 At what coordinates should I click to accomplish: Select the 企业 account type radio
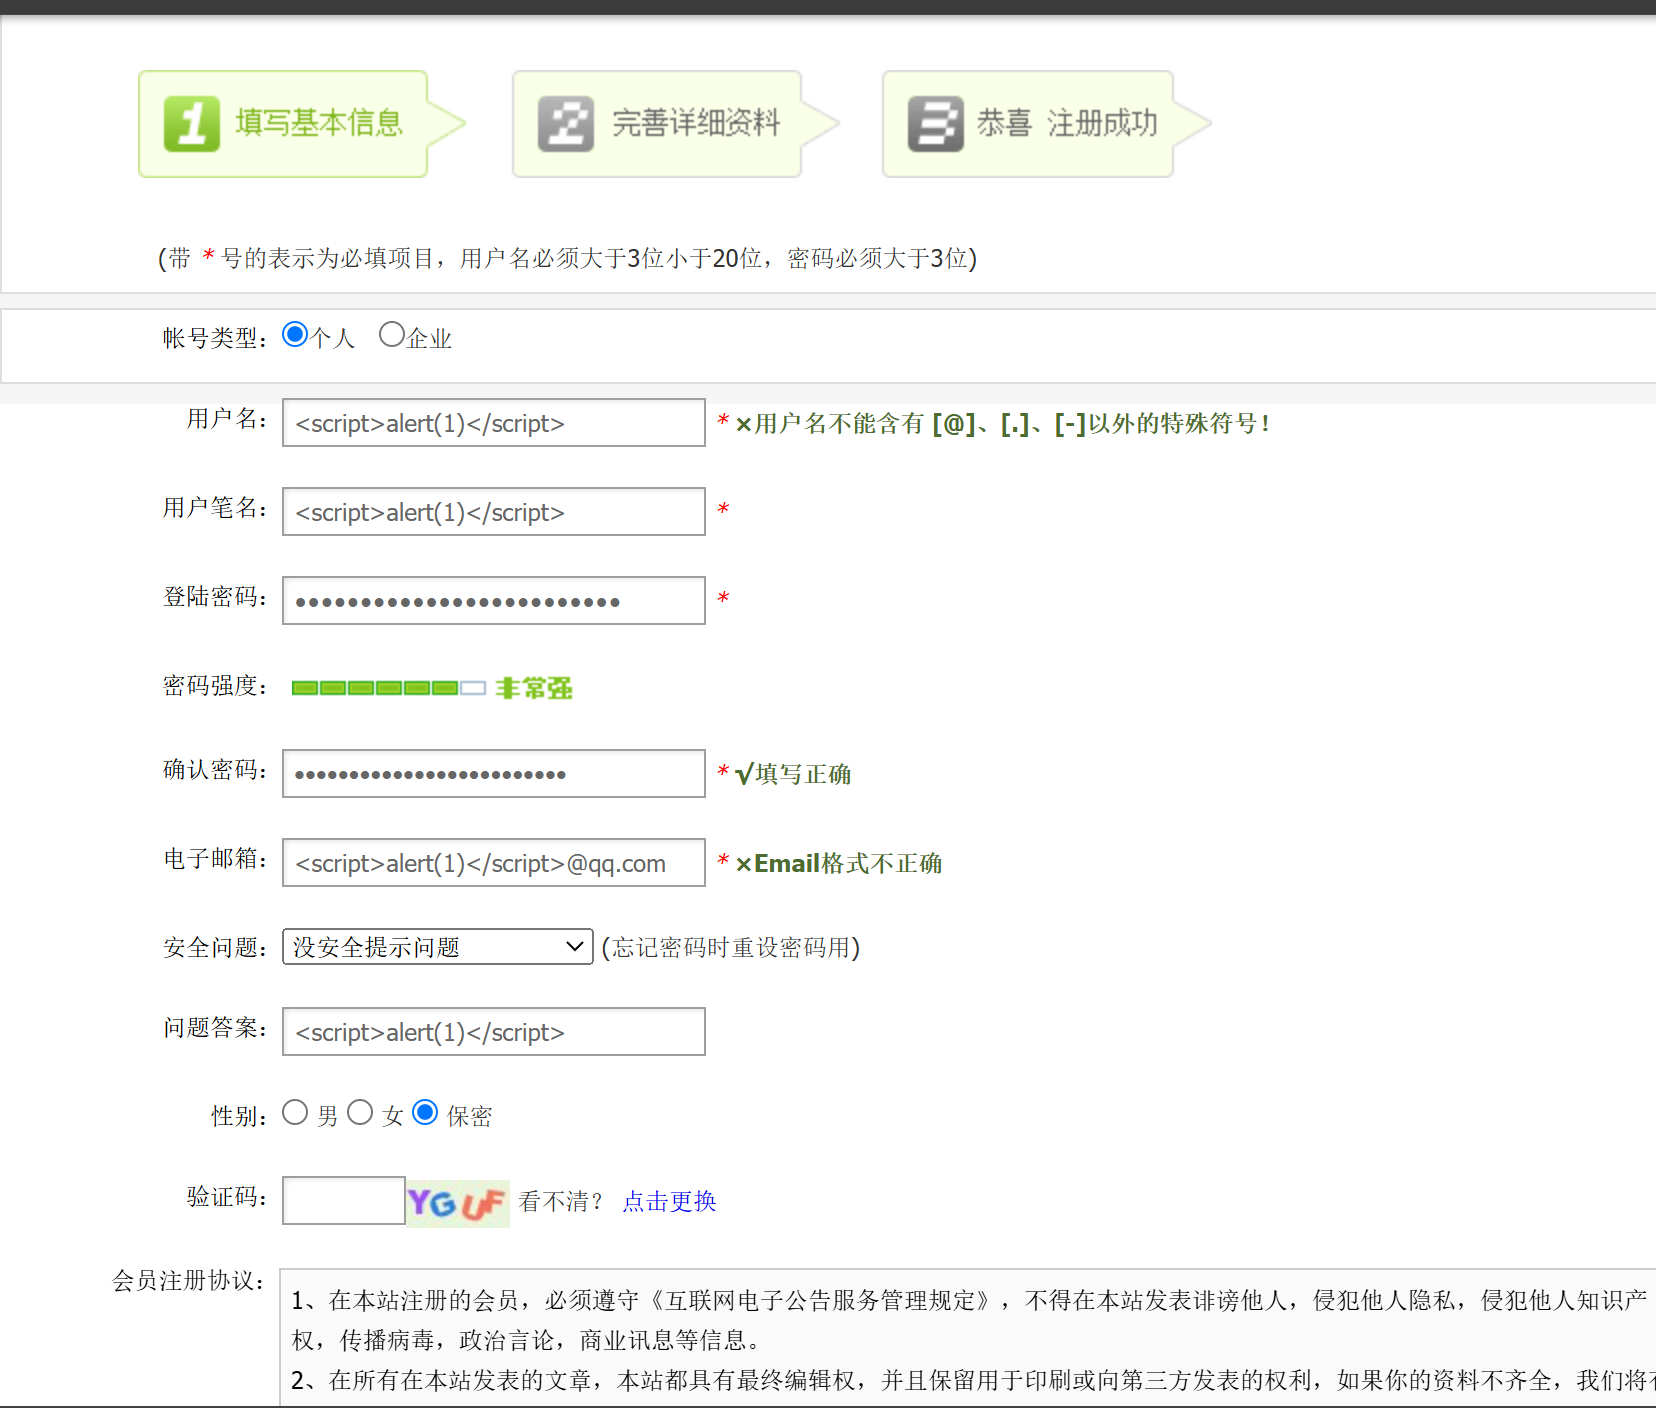[x=392, y=334]
